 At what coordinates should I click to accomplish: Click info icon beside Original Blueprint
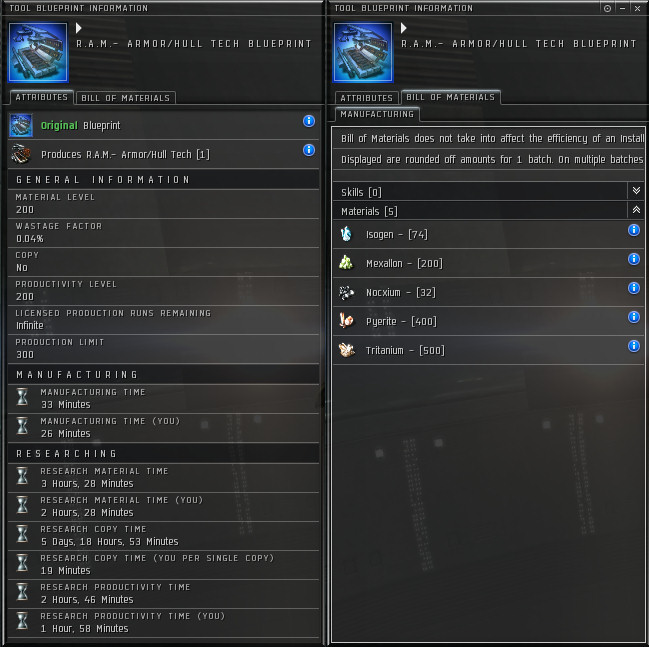point(309,121)
